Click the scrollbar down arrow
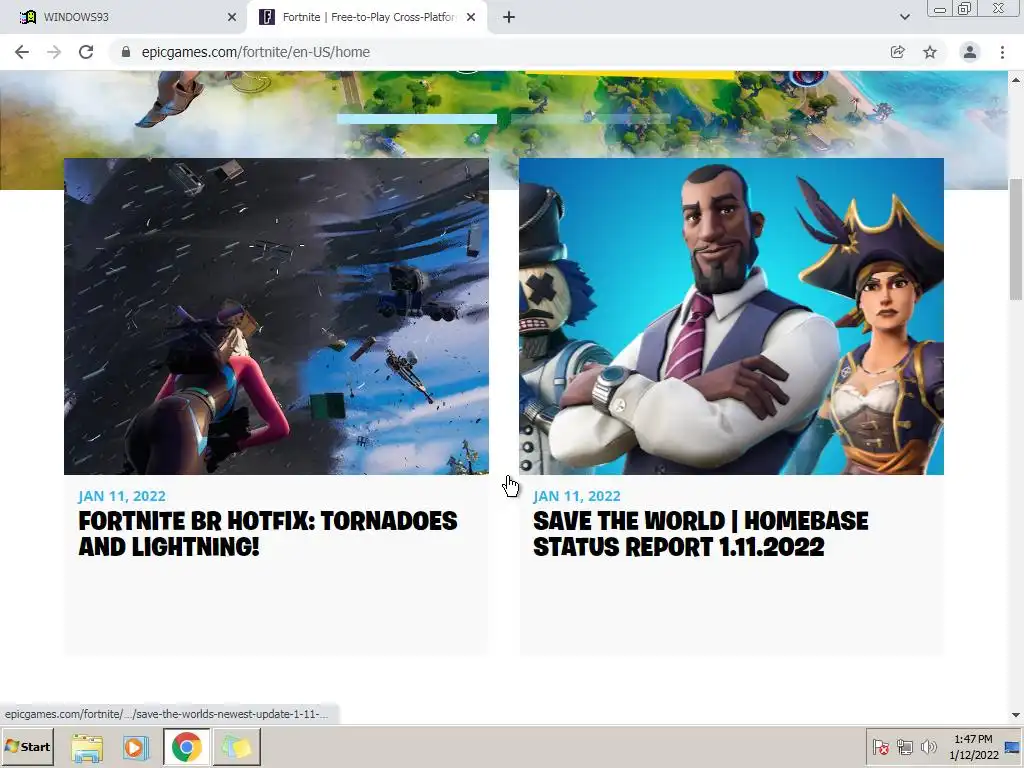 point(1016,715)
